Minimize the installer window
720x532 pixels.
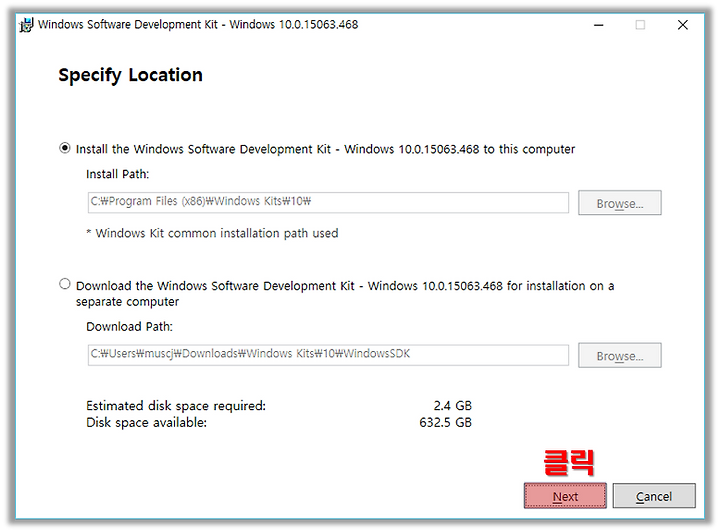tap(598, 25)
